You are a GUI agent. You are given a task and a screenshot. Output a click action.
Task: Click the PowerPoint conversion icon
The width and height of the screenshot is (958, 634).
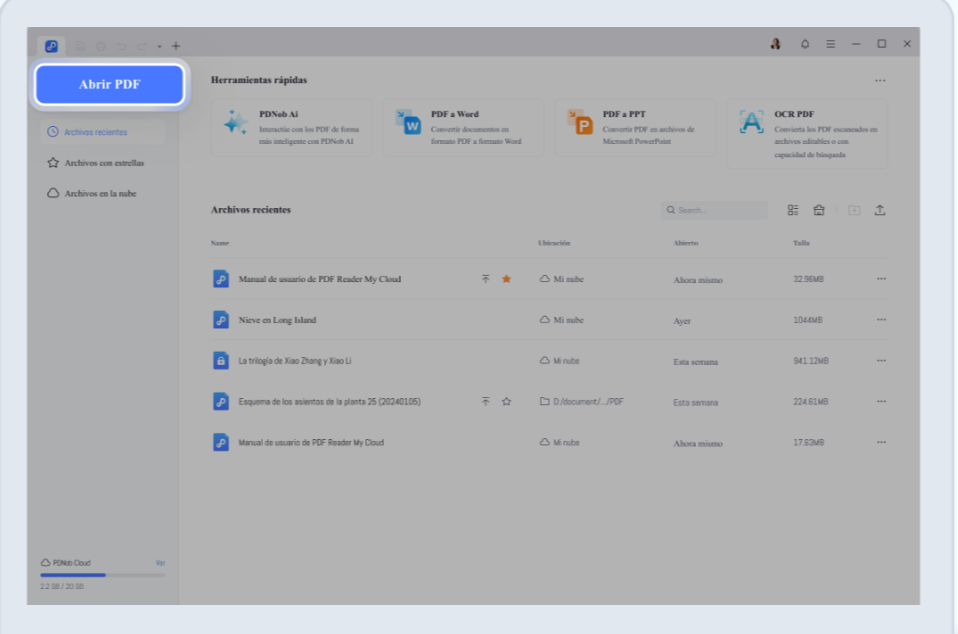click(x=580, y=122)
